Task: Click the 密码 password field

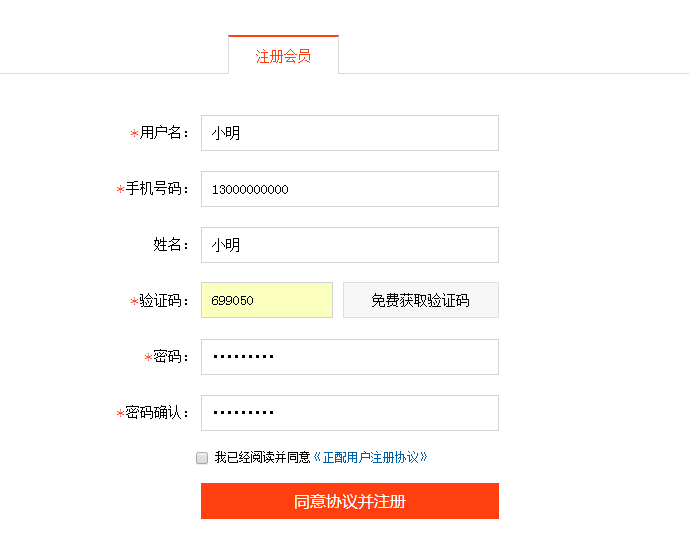Action: 349,357
